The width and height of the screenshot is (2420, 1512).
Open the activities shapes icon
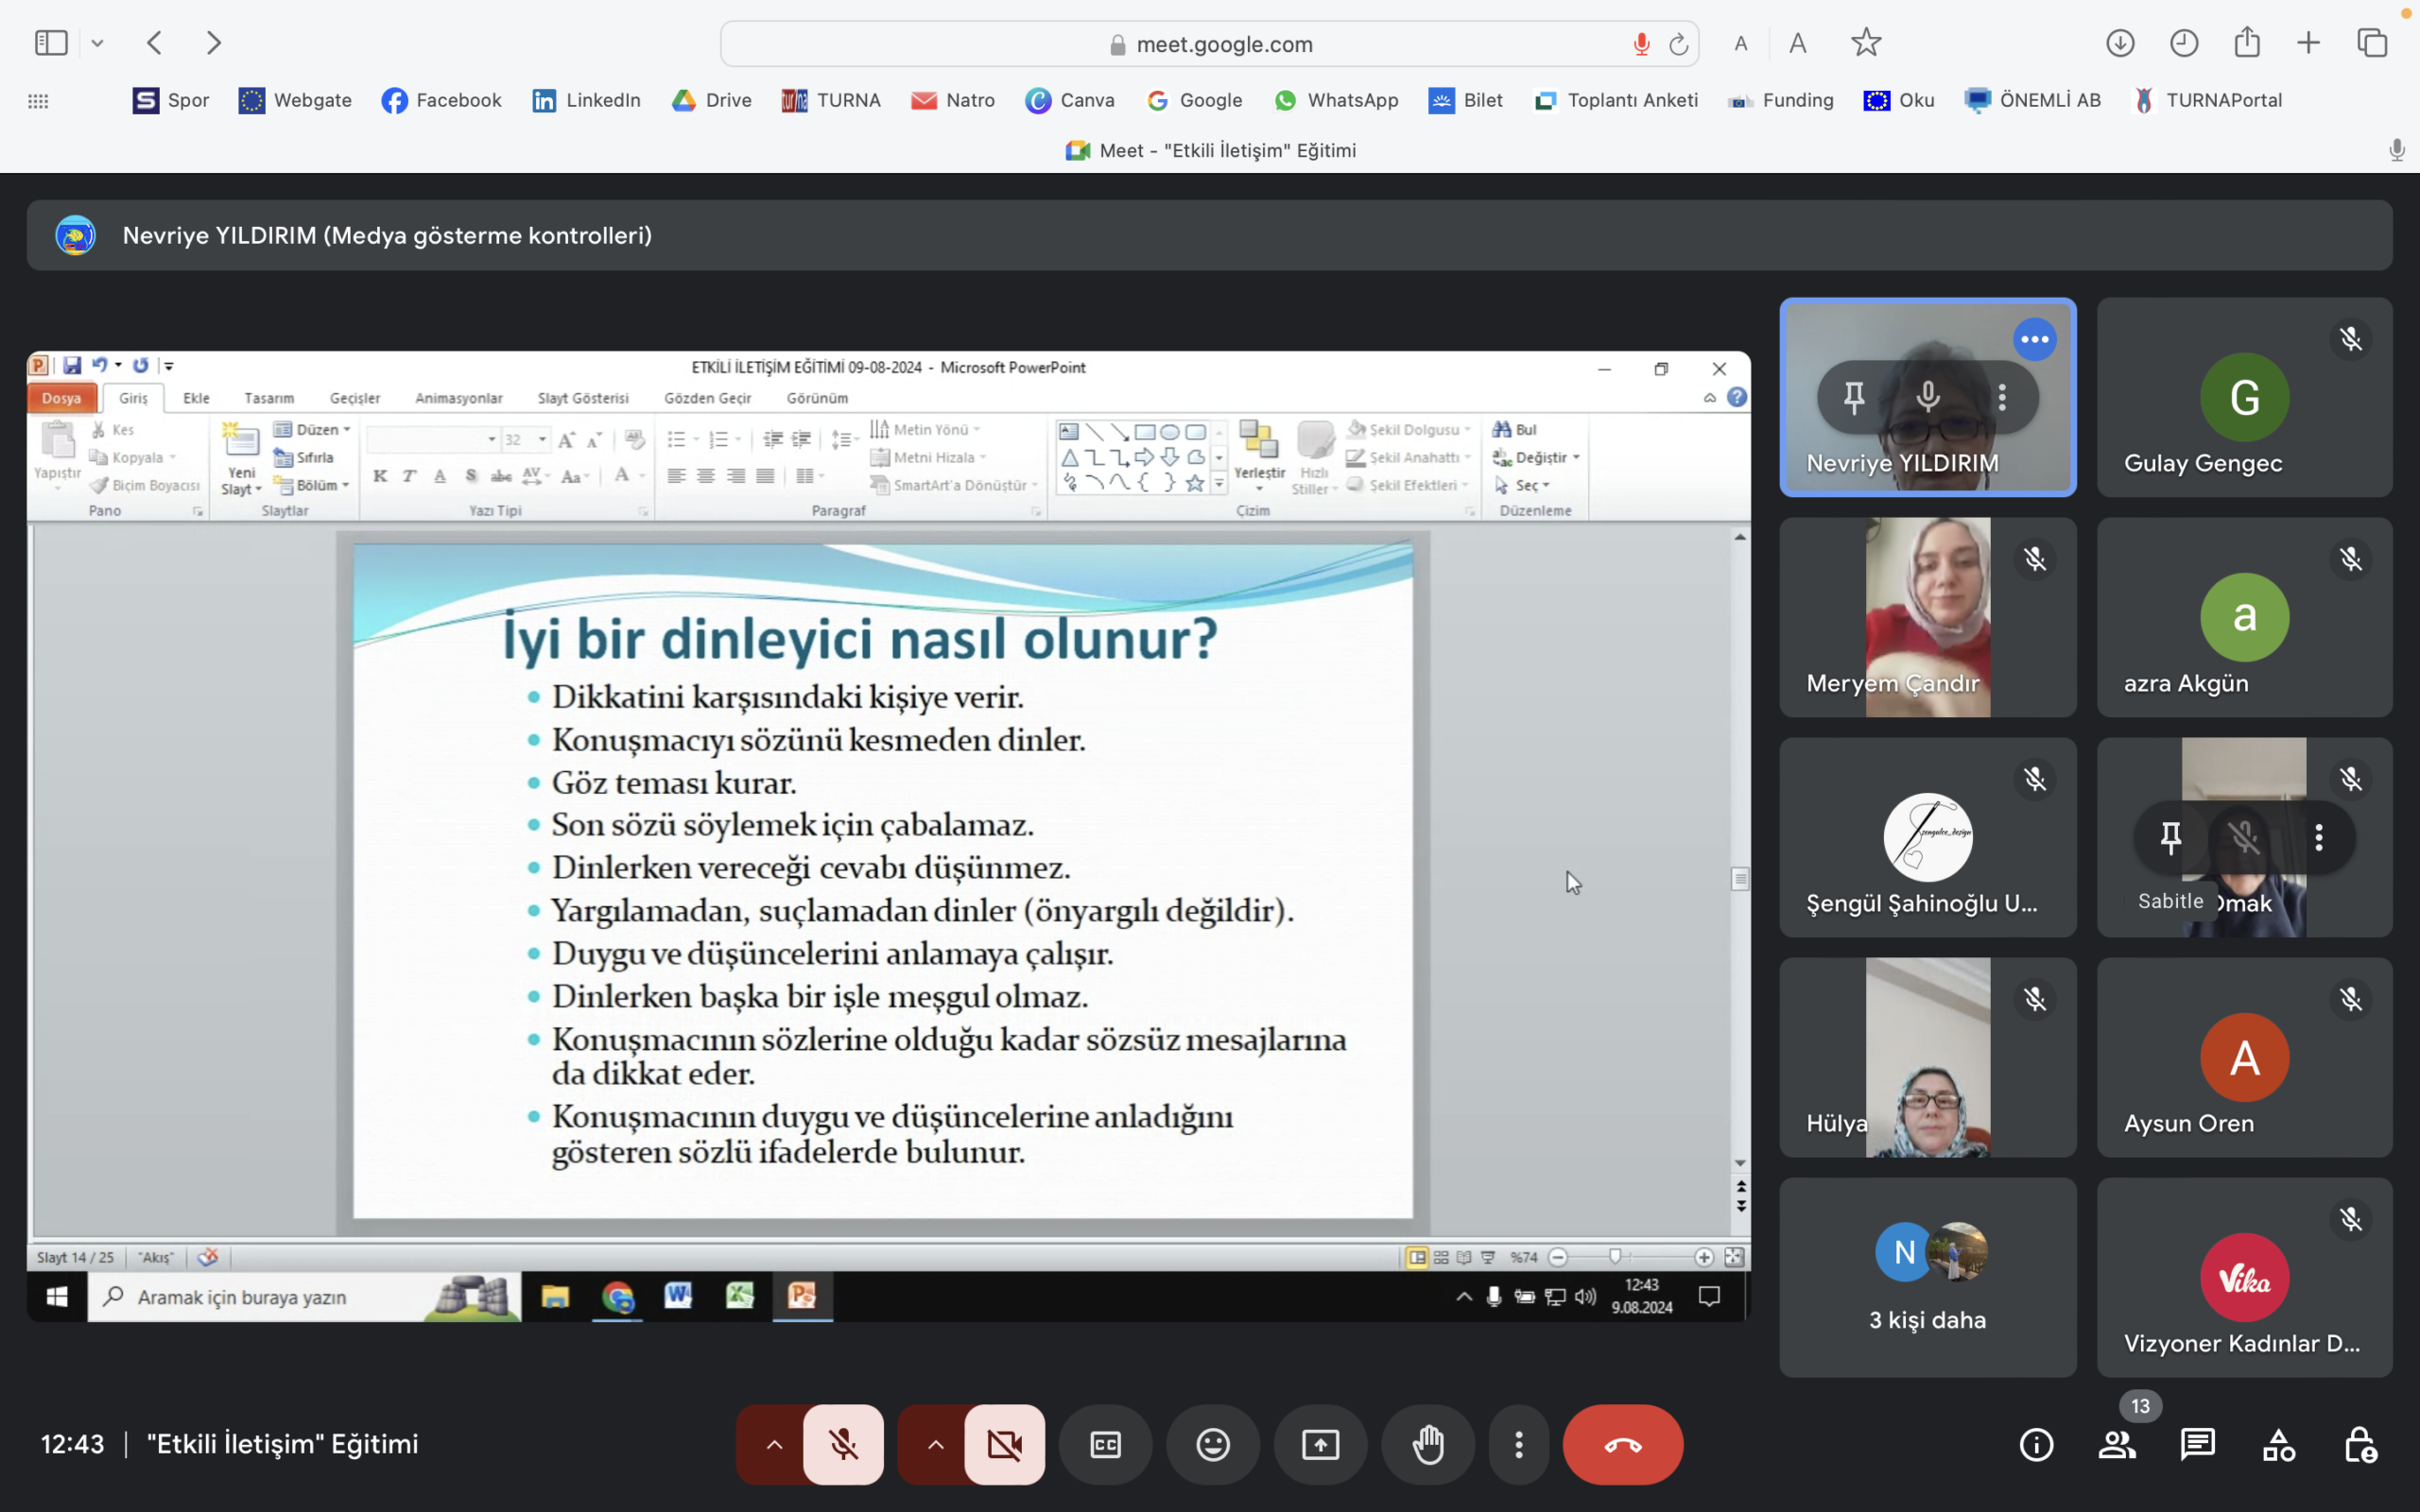click(x=2279, y=1444)
